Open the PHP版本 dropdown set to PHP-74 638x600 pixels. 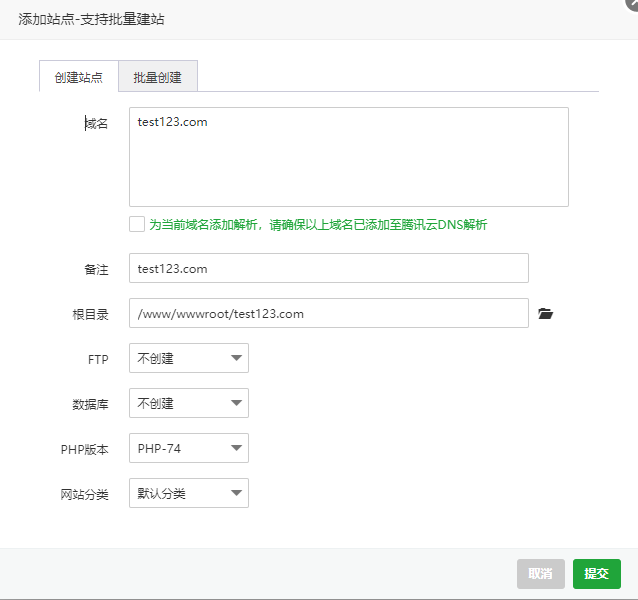click(x=188, y=448)
